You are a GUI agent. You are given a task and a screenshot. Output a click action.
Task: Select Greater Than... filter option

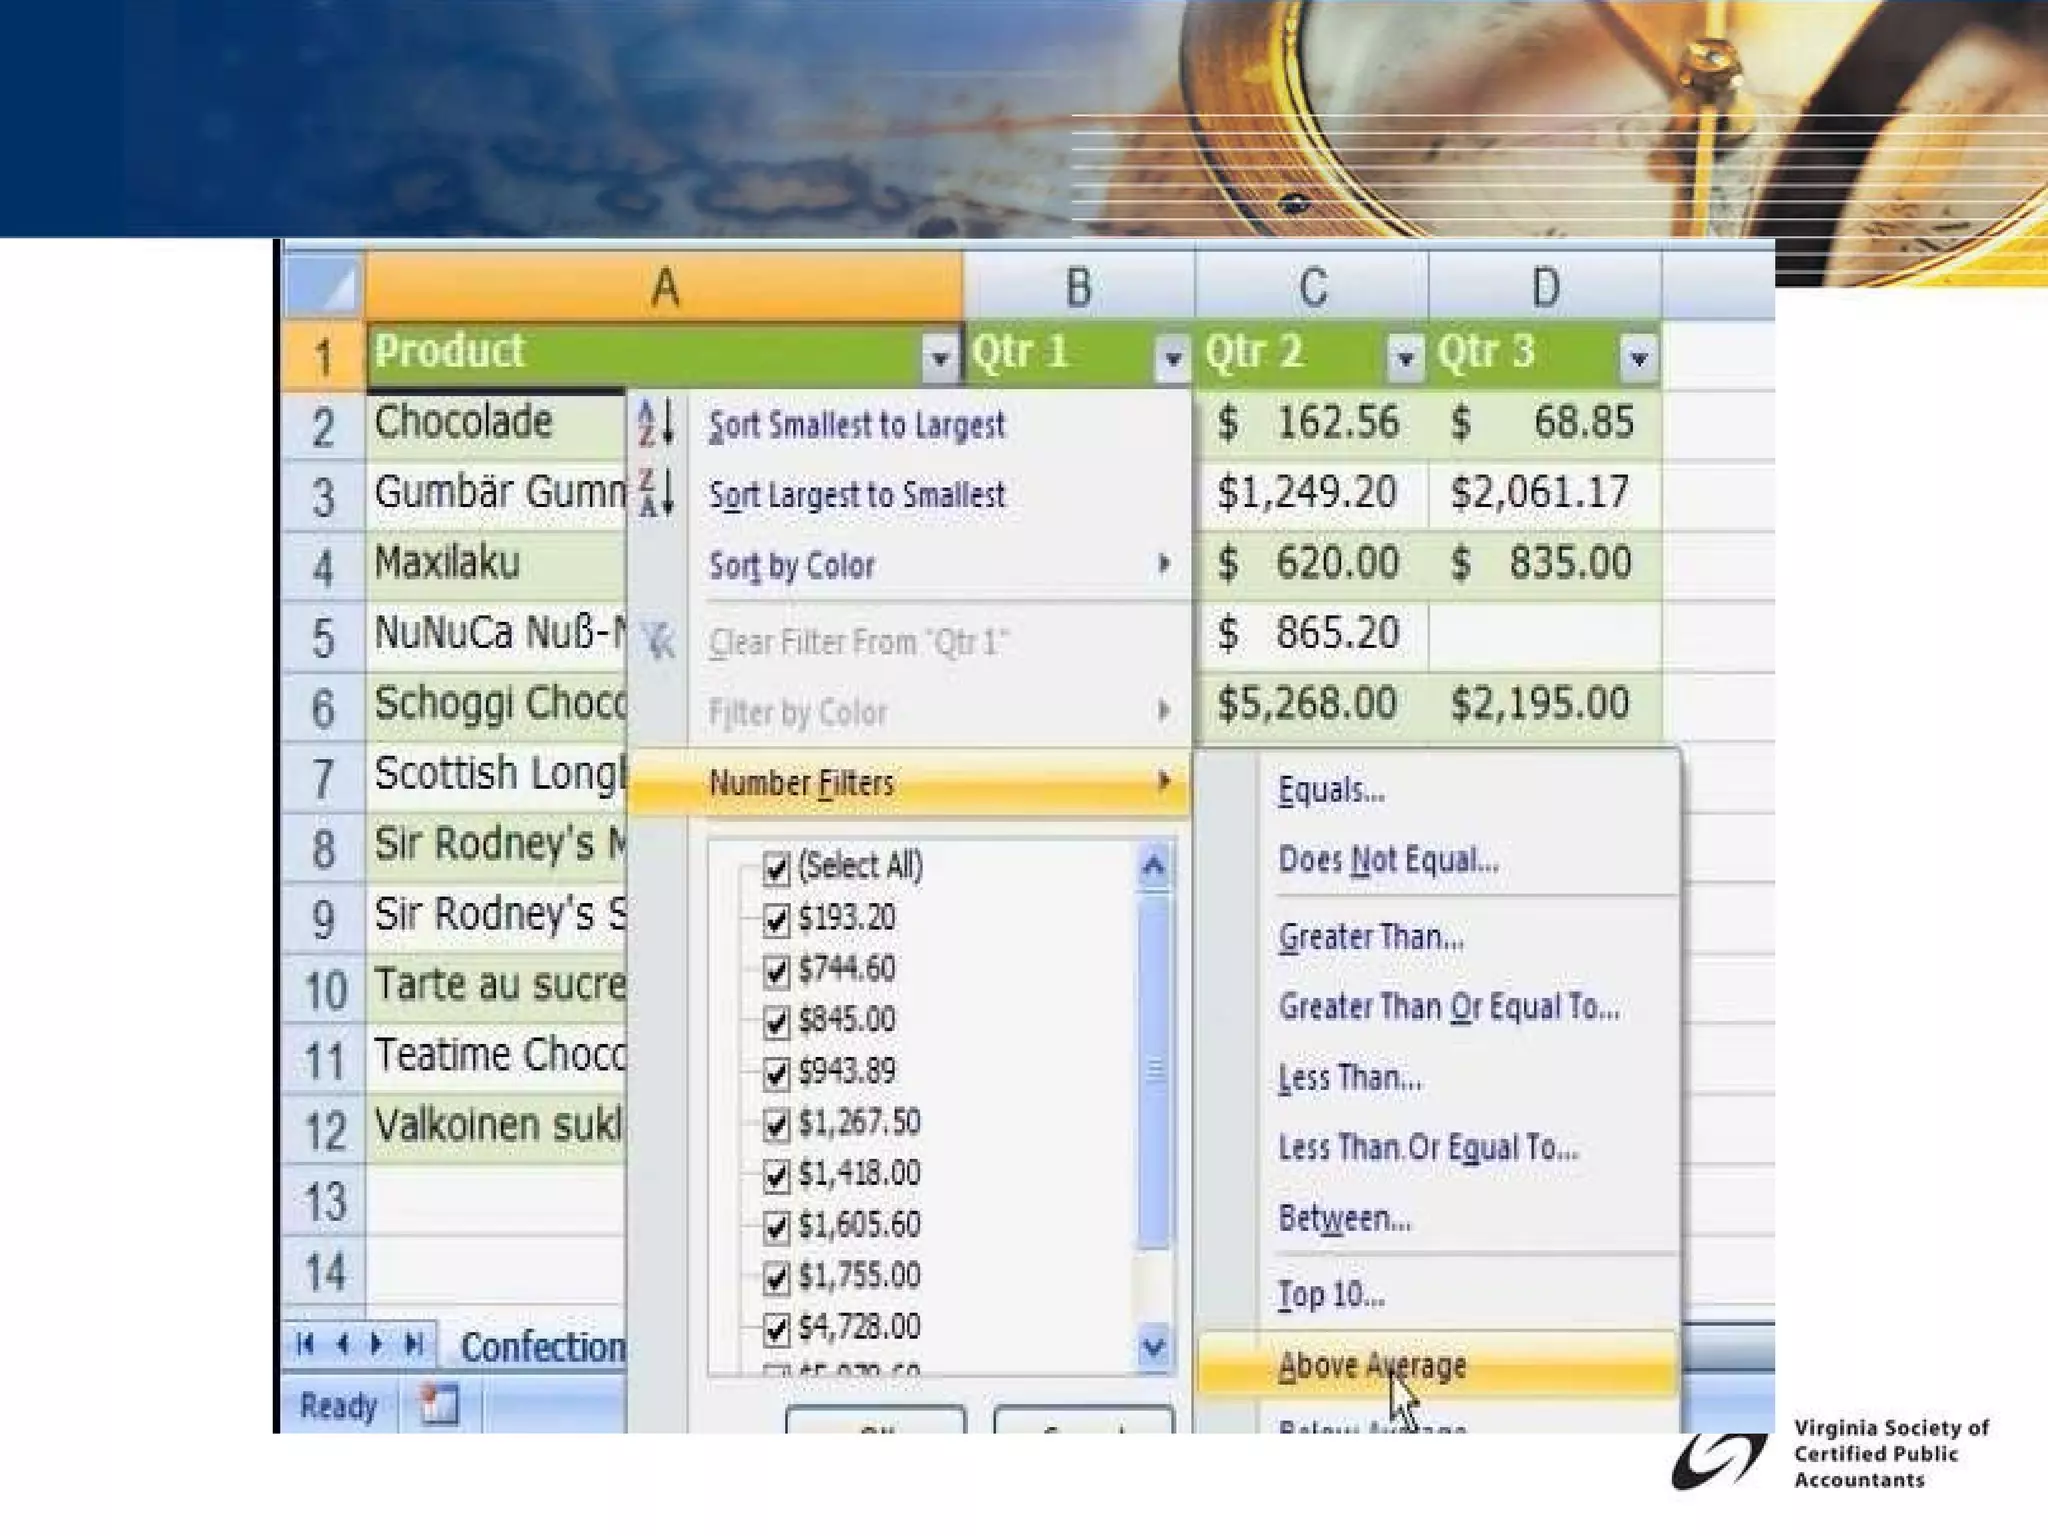pos(1370,938)
